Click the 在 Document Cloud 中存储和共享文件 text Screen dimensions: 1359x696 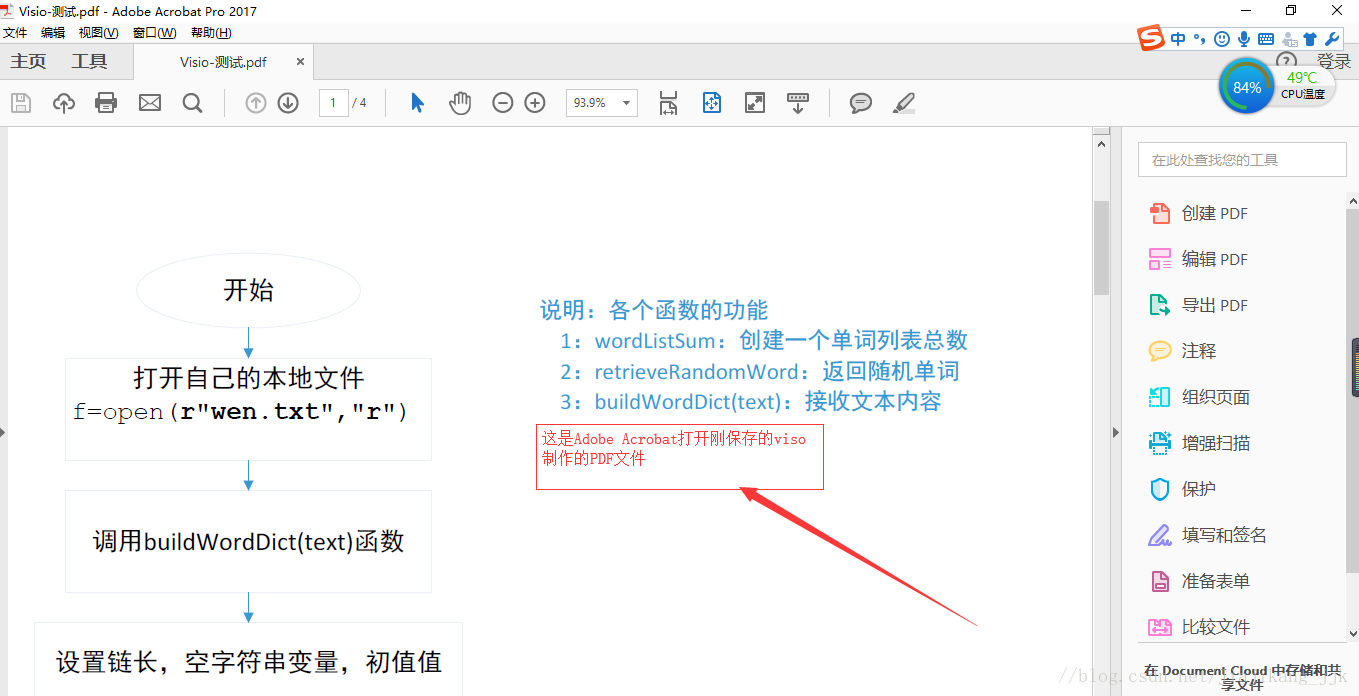pyautogui.click(x=1242, y=678)
